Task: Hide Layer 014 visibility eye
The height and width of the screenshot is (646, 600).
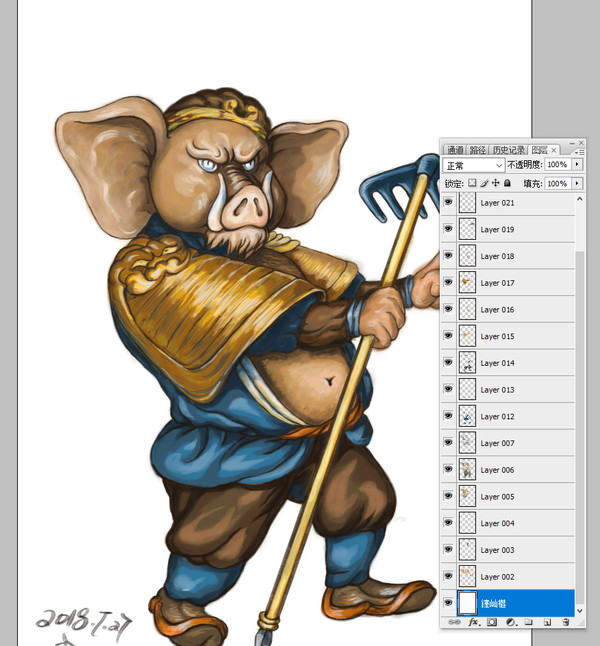Action: pyautogui.click(x=448, y=363)
